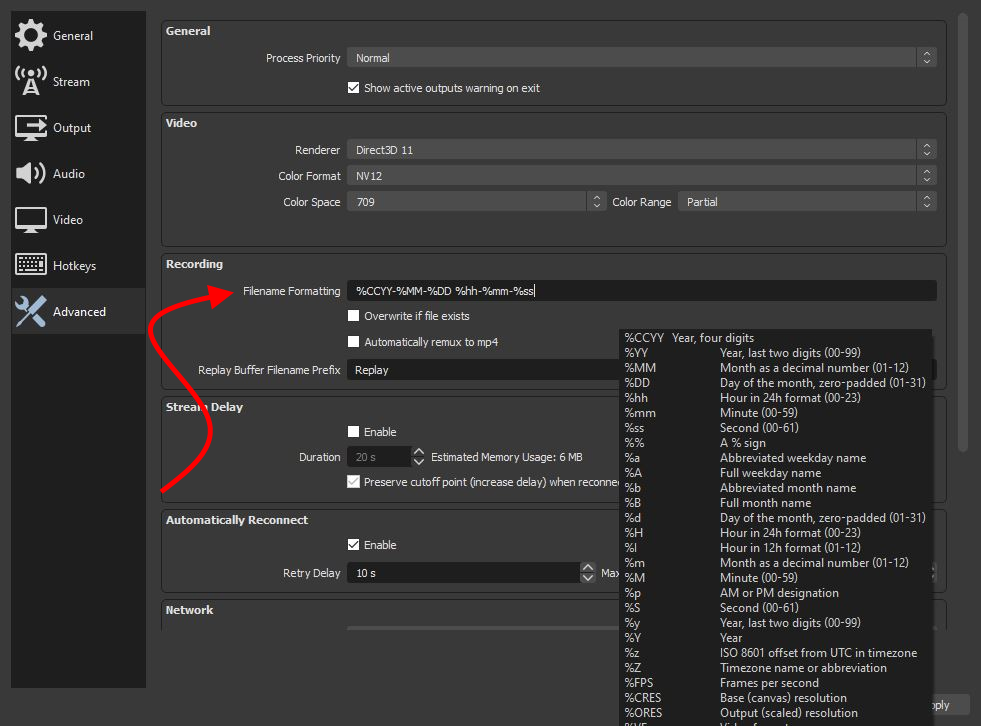Screen dimensions: 981x726
Task: Click the %DD day of month entry
Action: [776, 383]
